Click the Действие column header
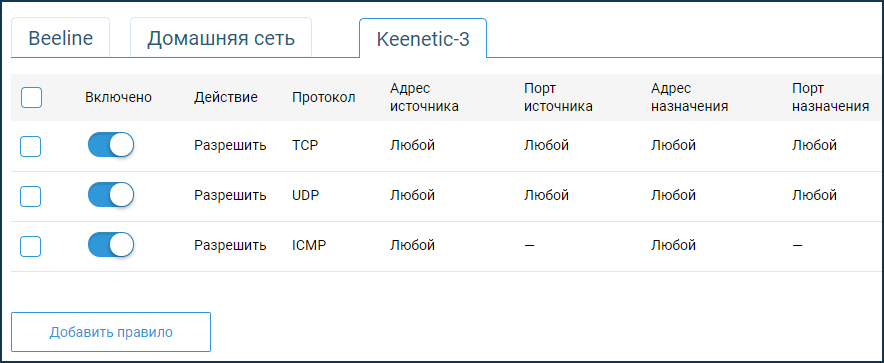Viewport: 884px width, 363px height. (x=226, y=98)
